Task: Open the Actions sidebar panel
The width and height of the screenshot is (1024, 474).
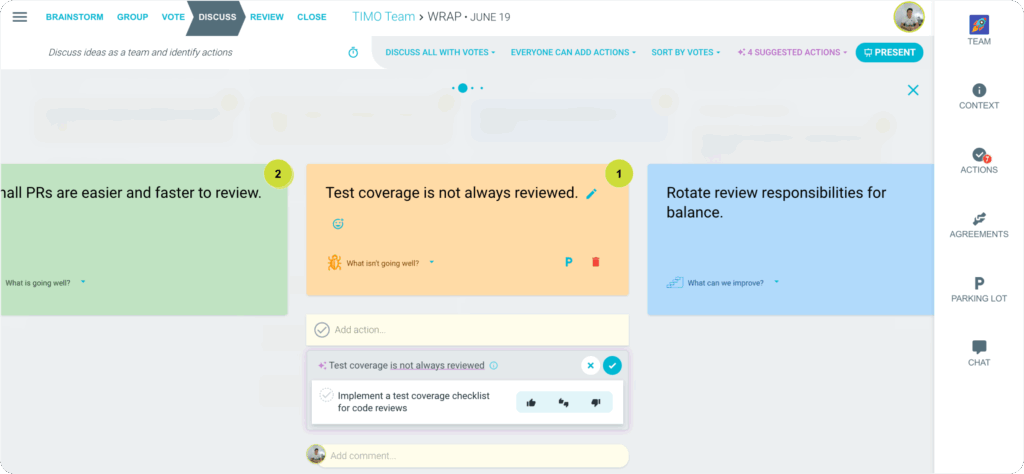Action: click(978, 160)
